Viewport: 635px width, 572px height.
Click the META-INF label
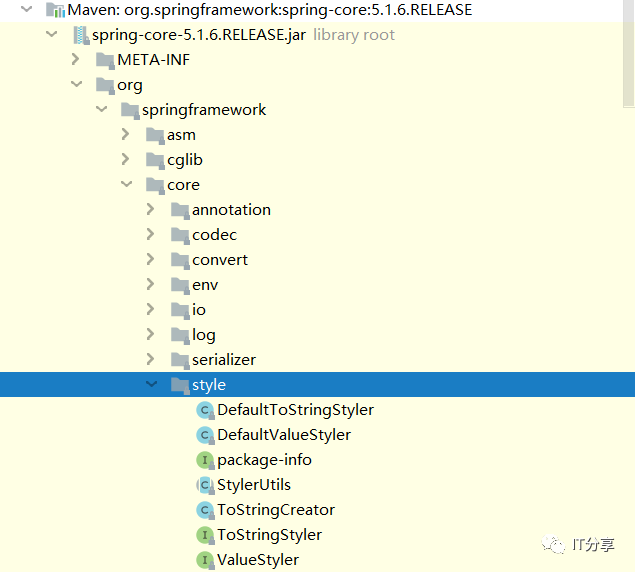(x=153, y=60)
